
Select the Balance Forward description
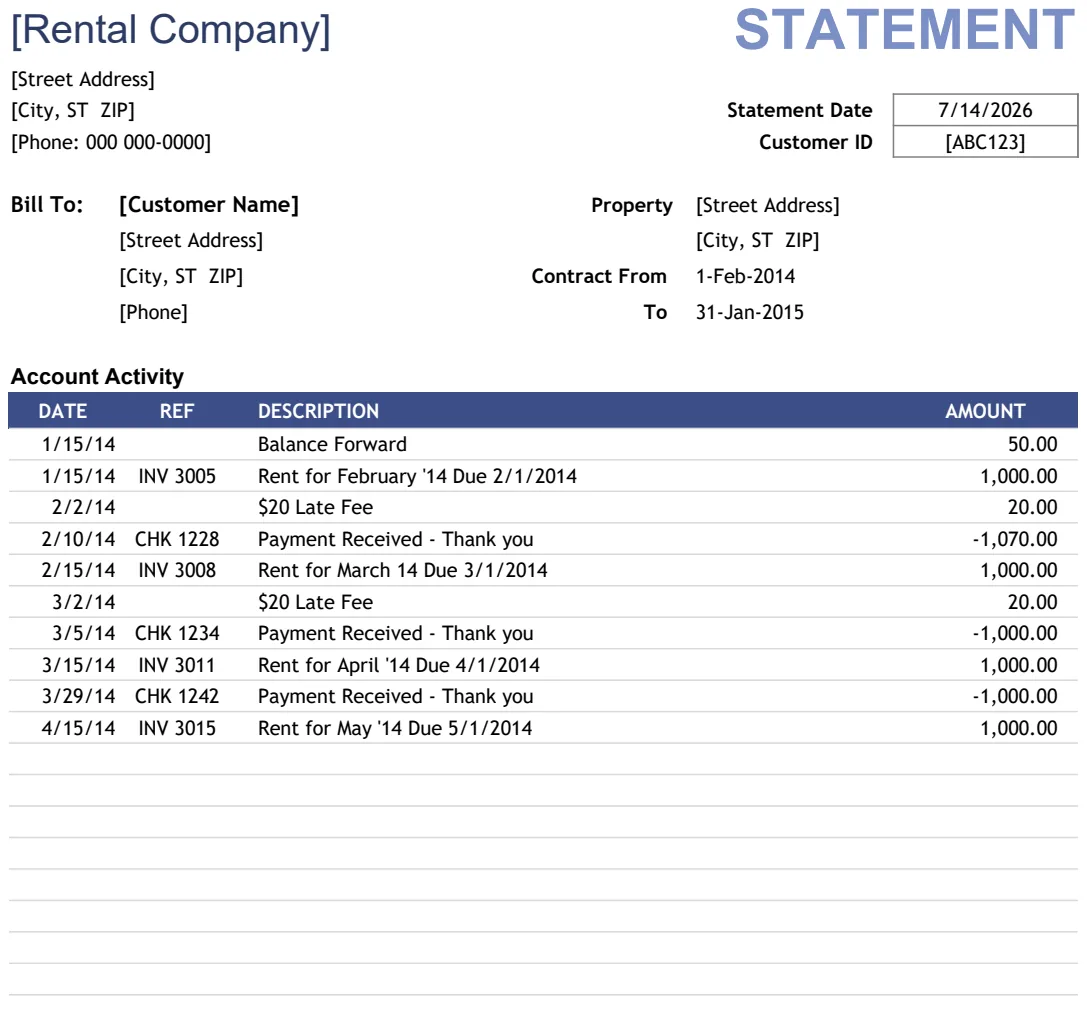(332, 444)
